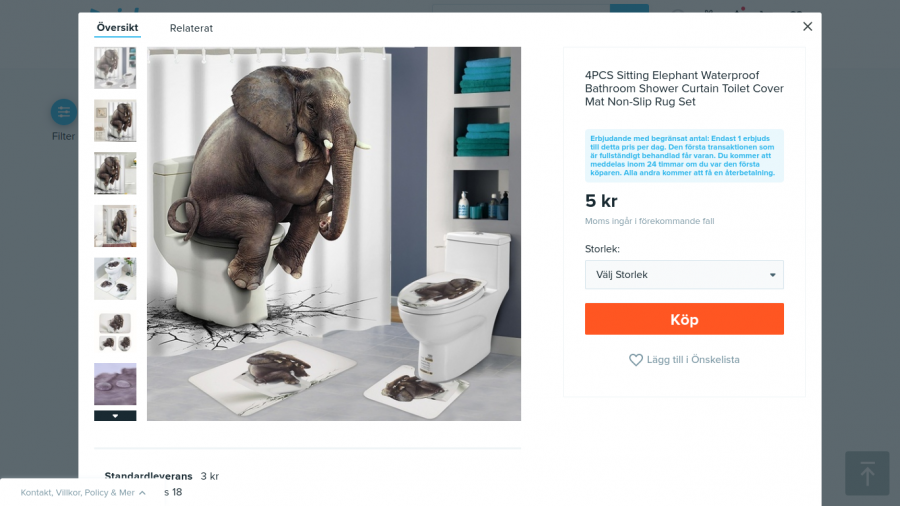Switch to the Relaterat tab
This screenshot has height=506, width=900.
point(191,28)
